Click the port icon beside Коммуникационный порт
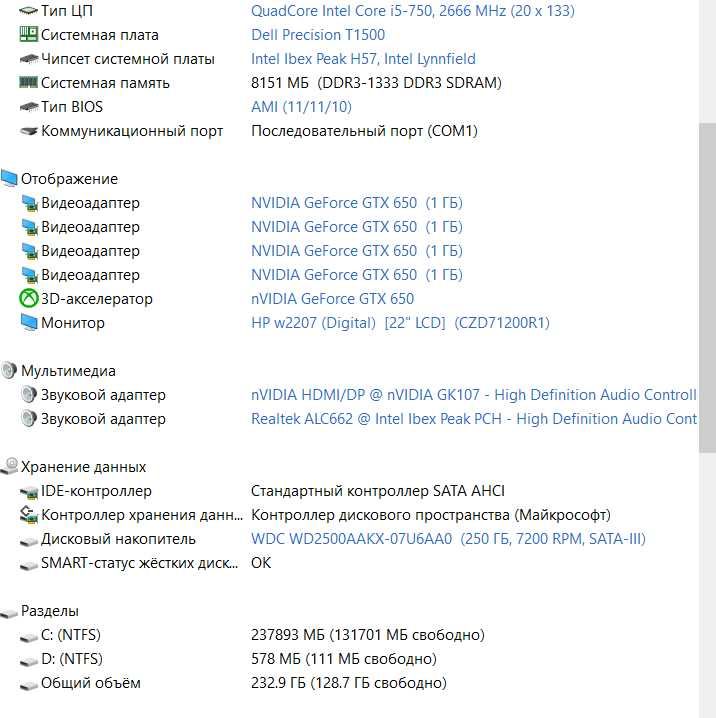716x718 pixels. (x=28, y=131)
